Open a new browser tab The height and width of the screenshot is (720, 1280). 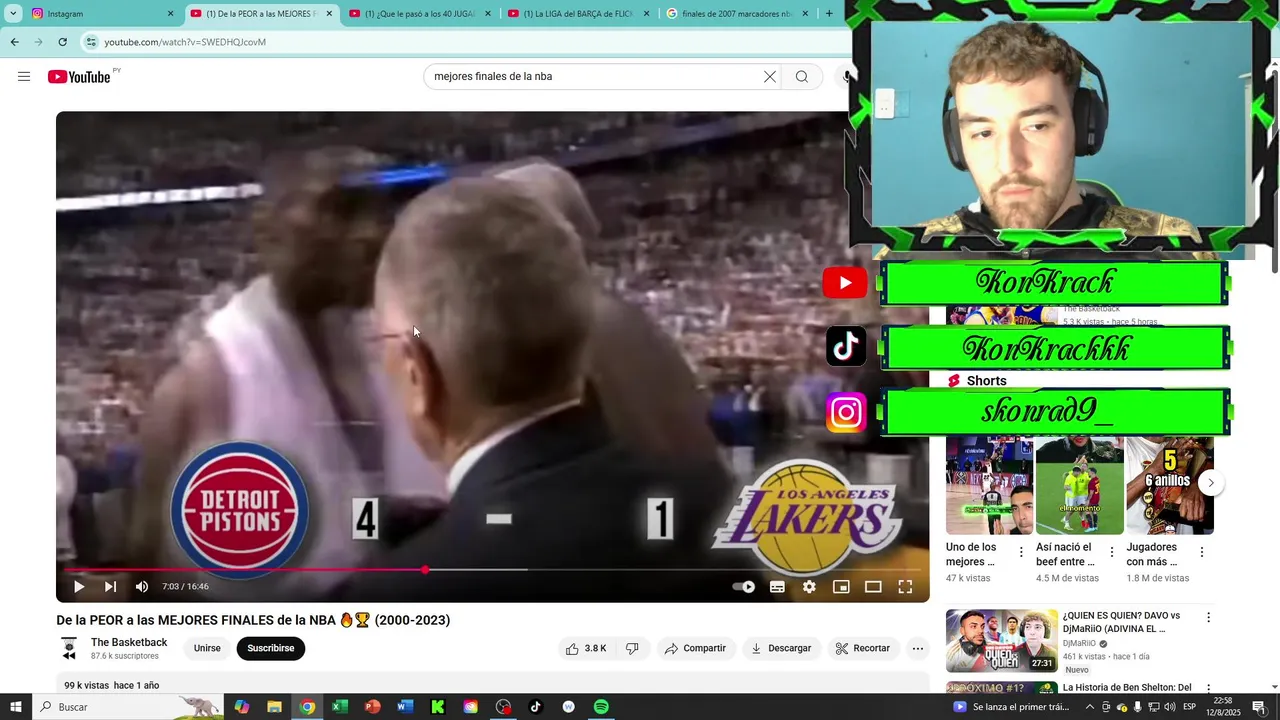pos(829,14)
